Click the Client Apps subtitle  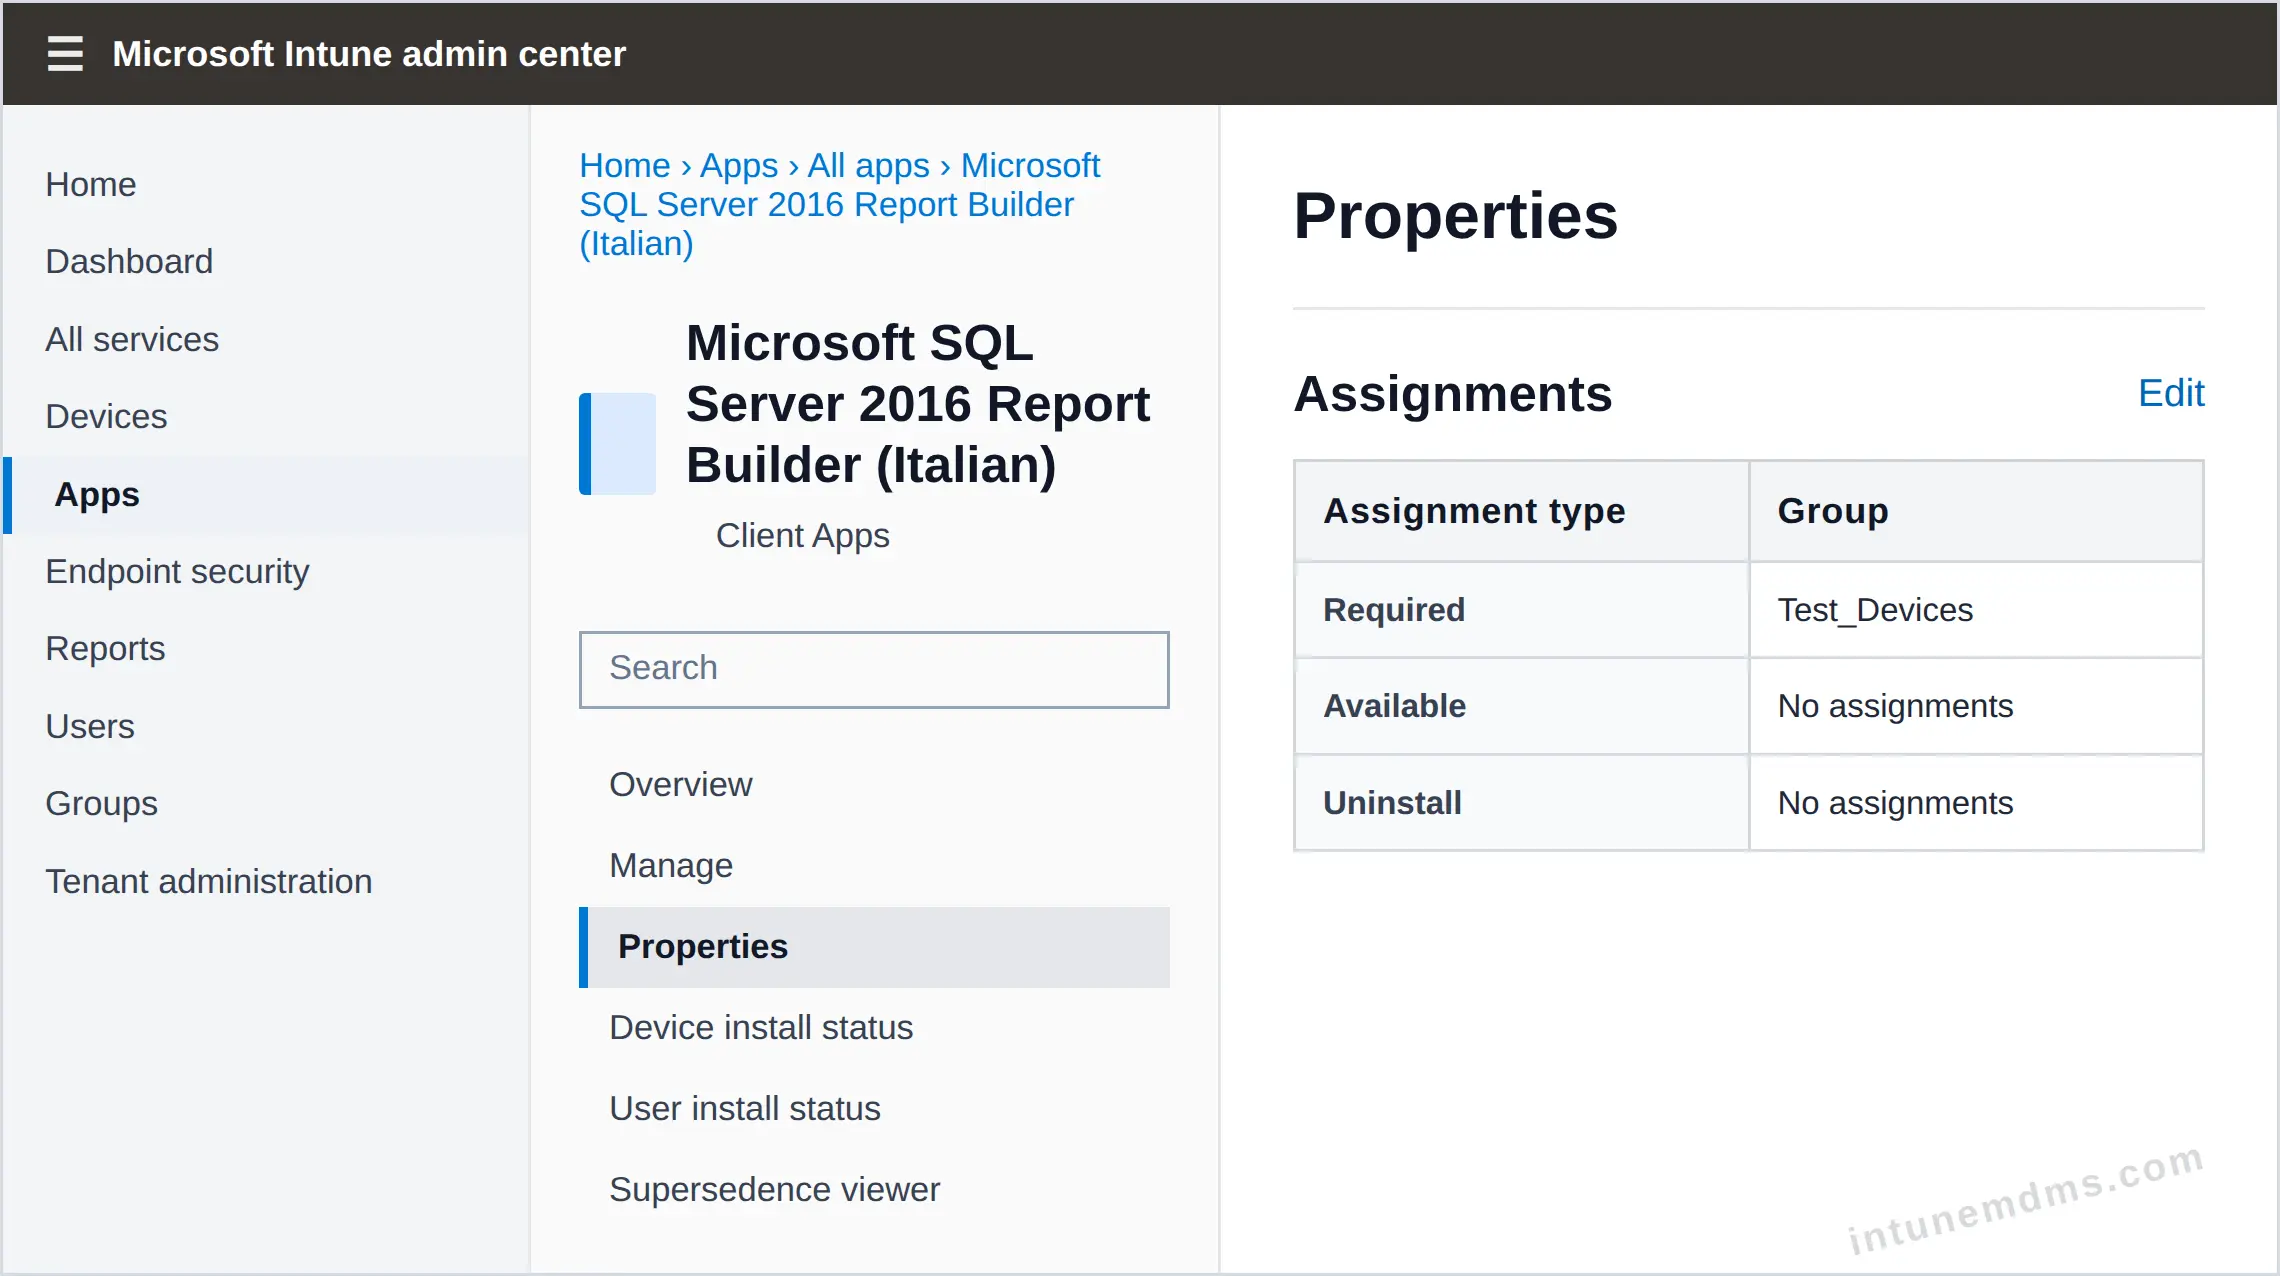tap(802, 536)
